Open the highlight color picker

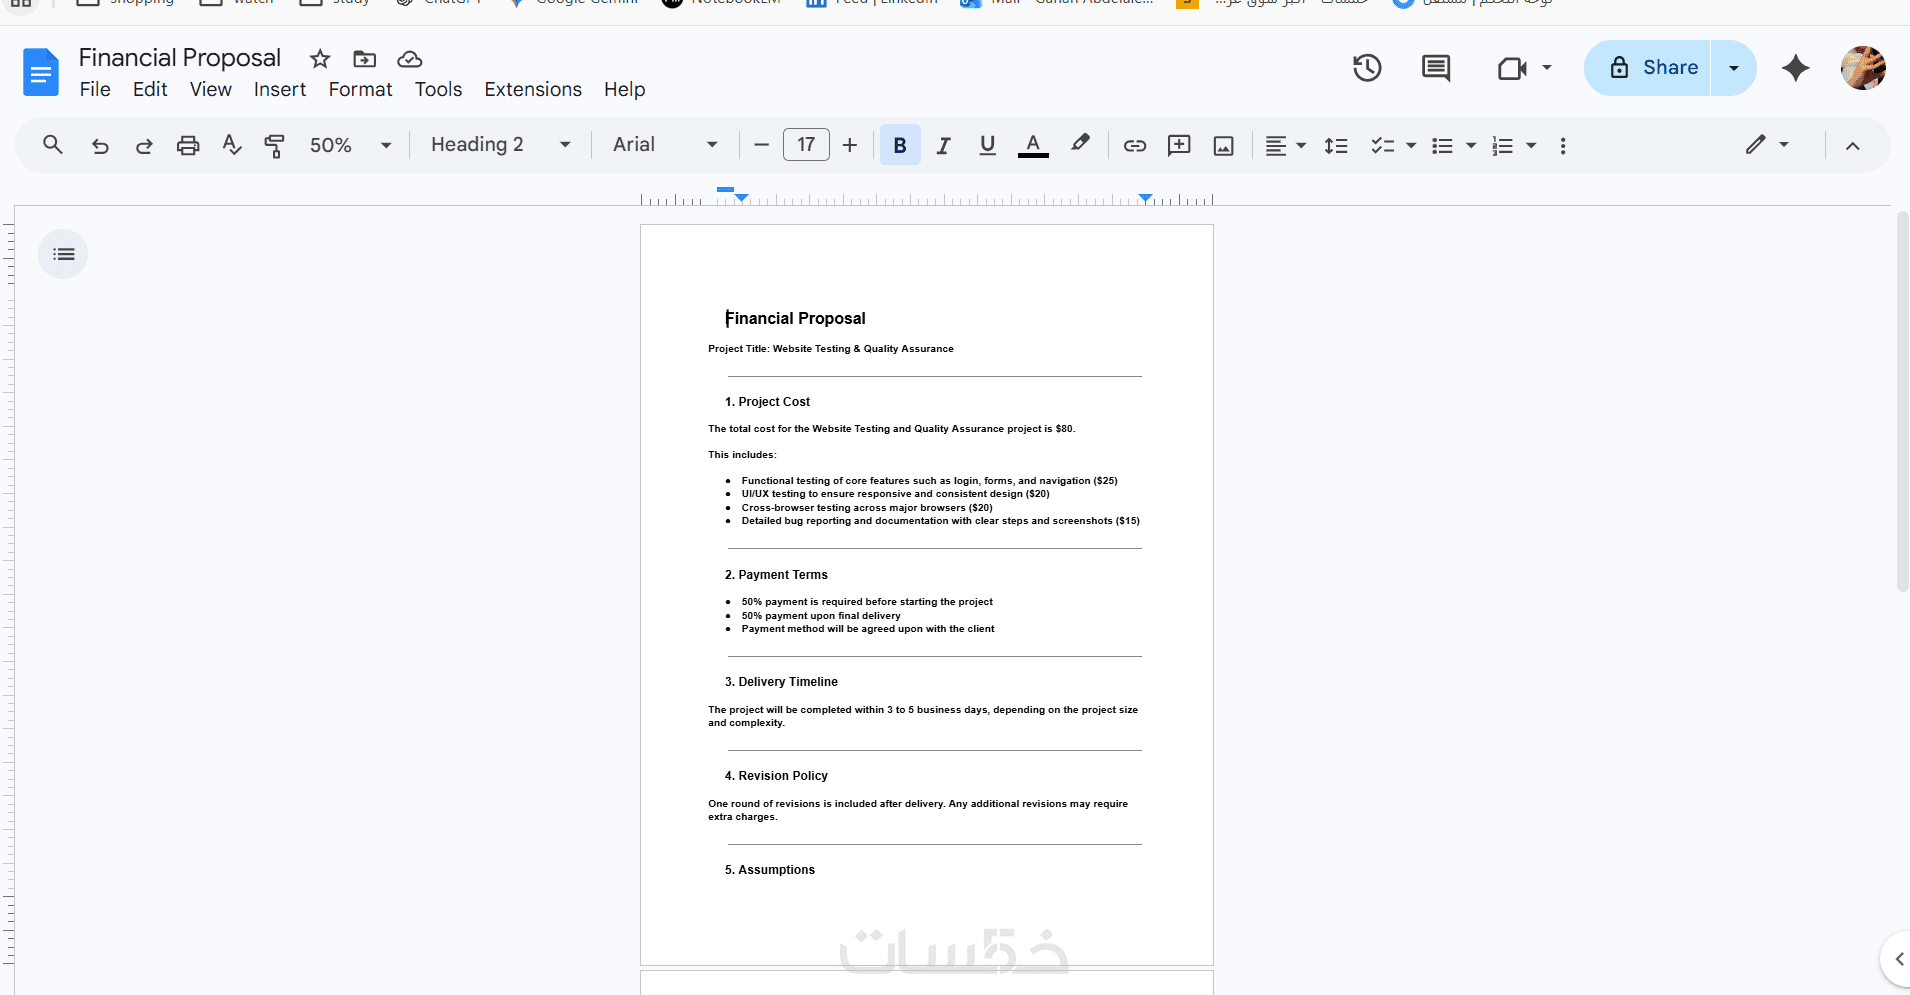(x=1080, y=144)
